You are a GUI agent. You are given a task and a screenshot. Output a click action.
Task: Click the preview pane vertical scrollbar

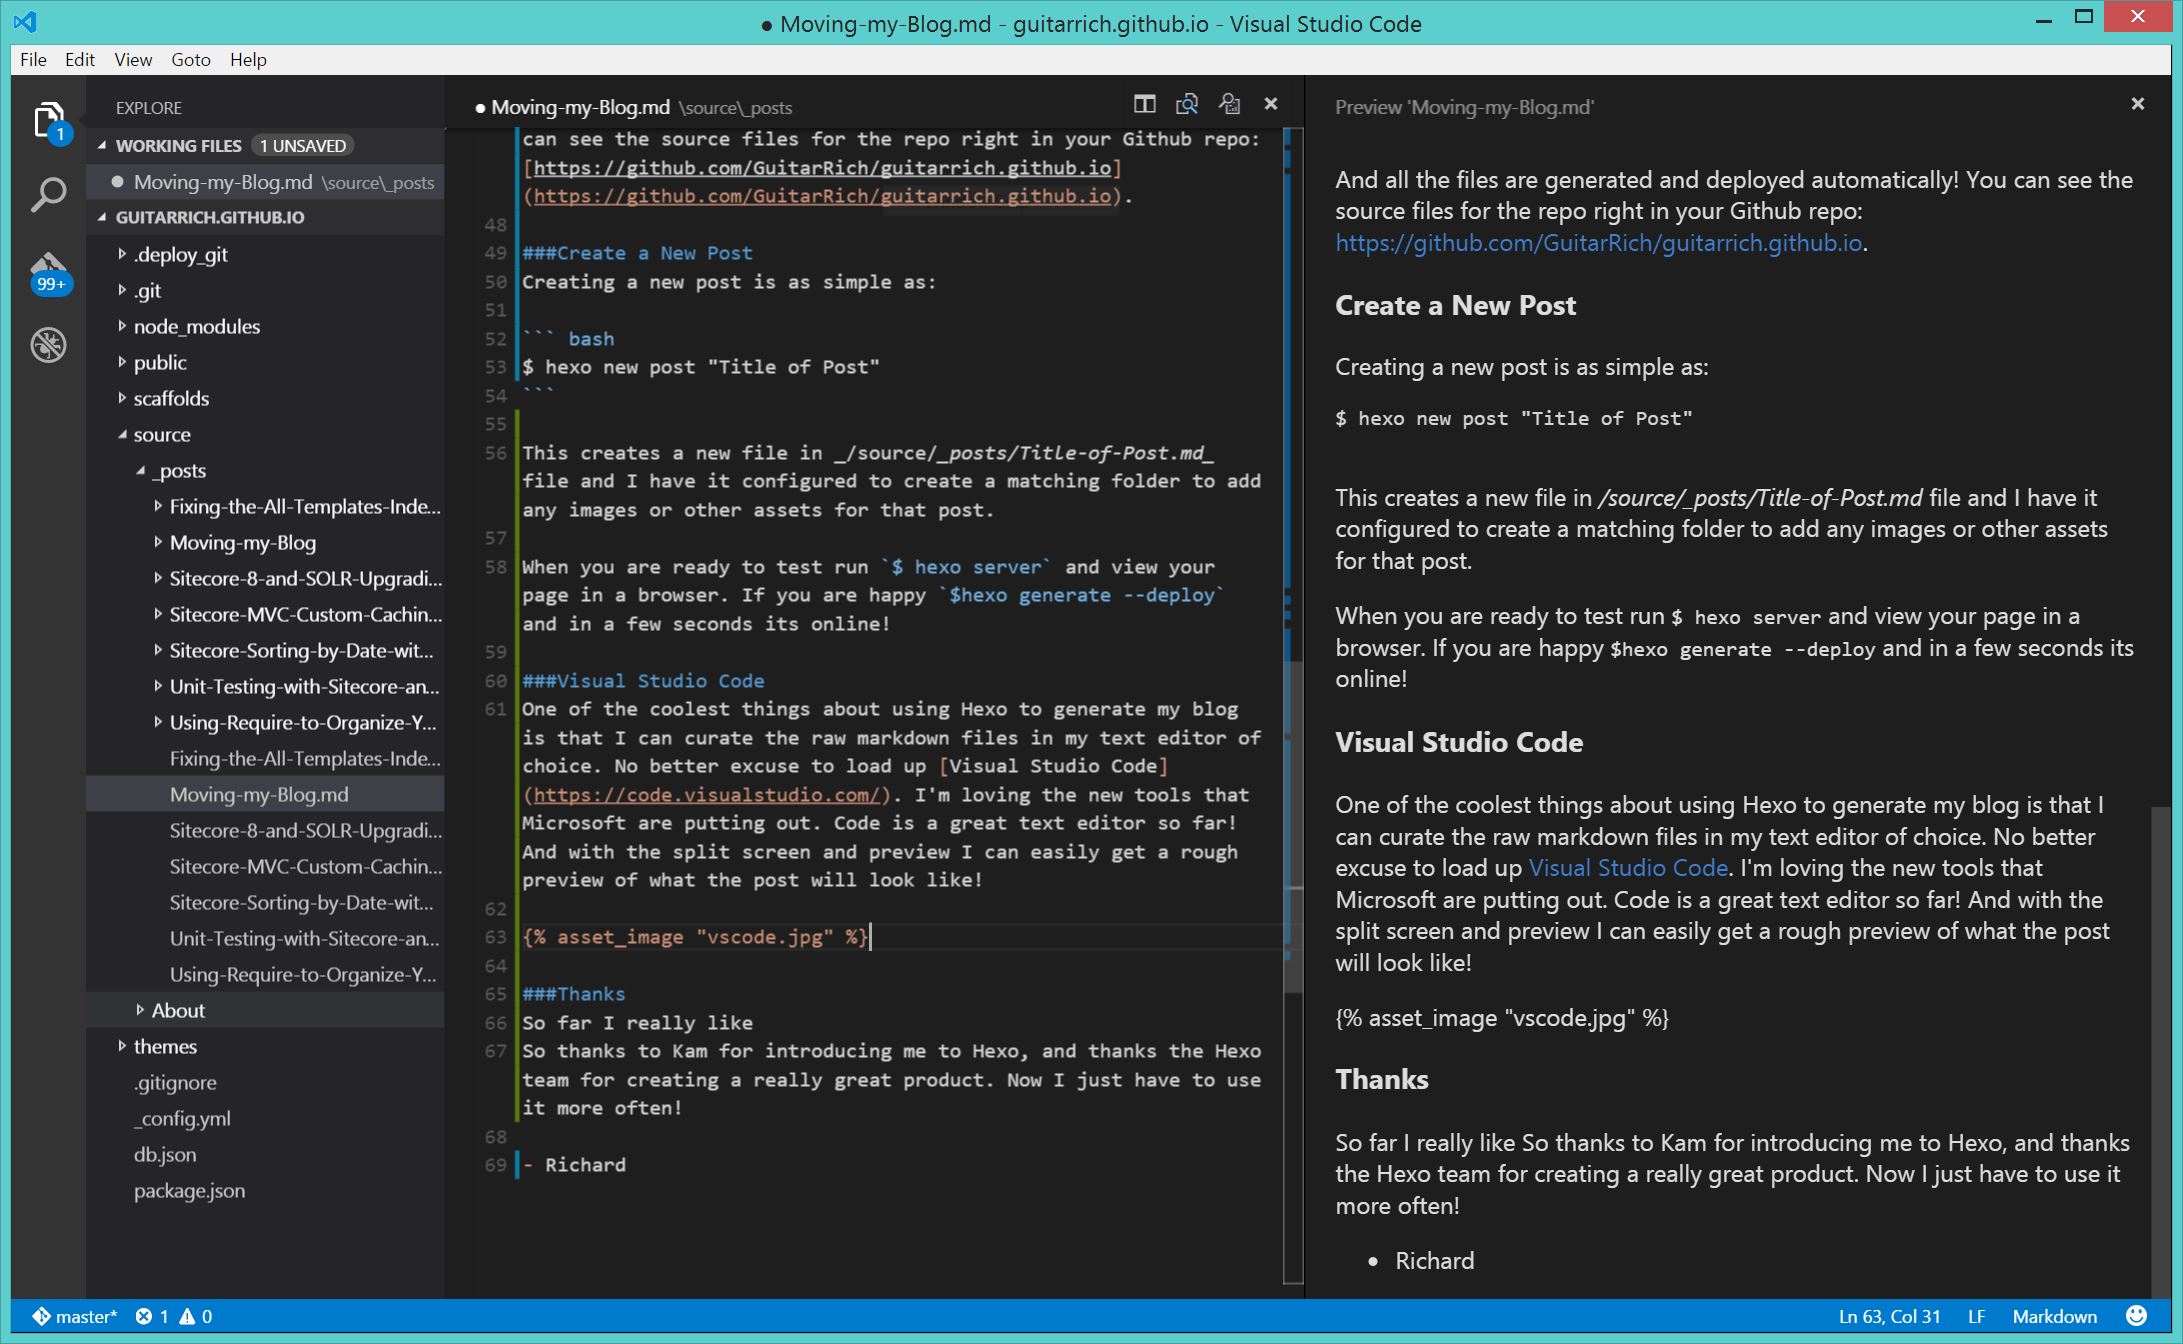pyautogui.click(x=2160, y=1050)
